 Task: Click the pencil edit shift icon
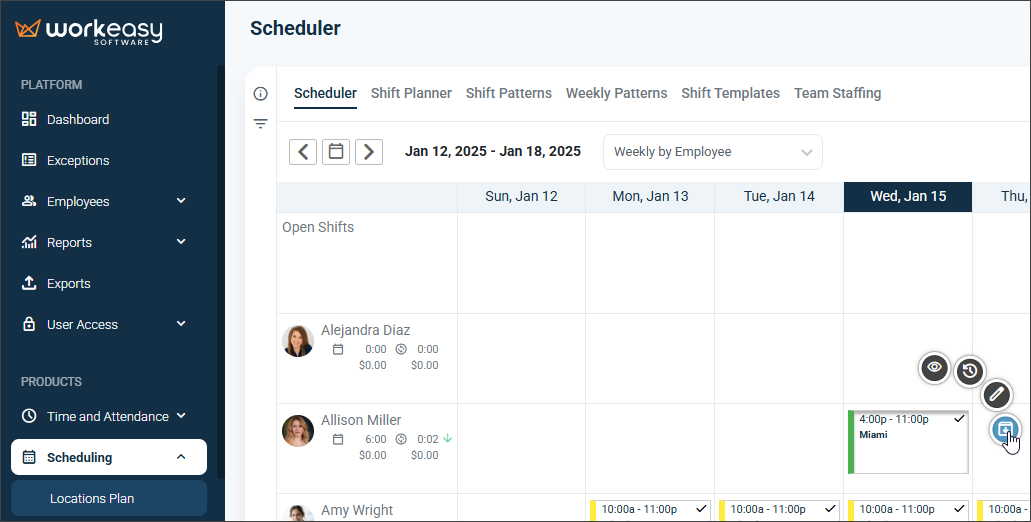coord(996,394)
